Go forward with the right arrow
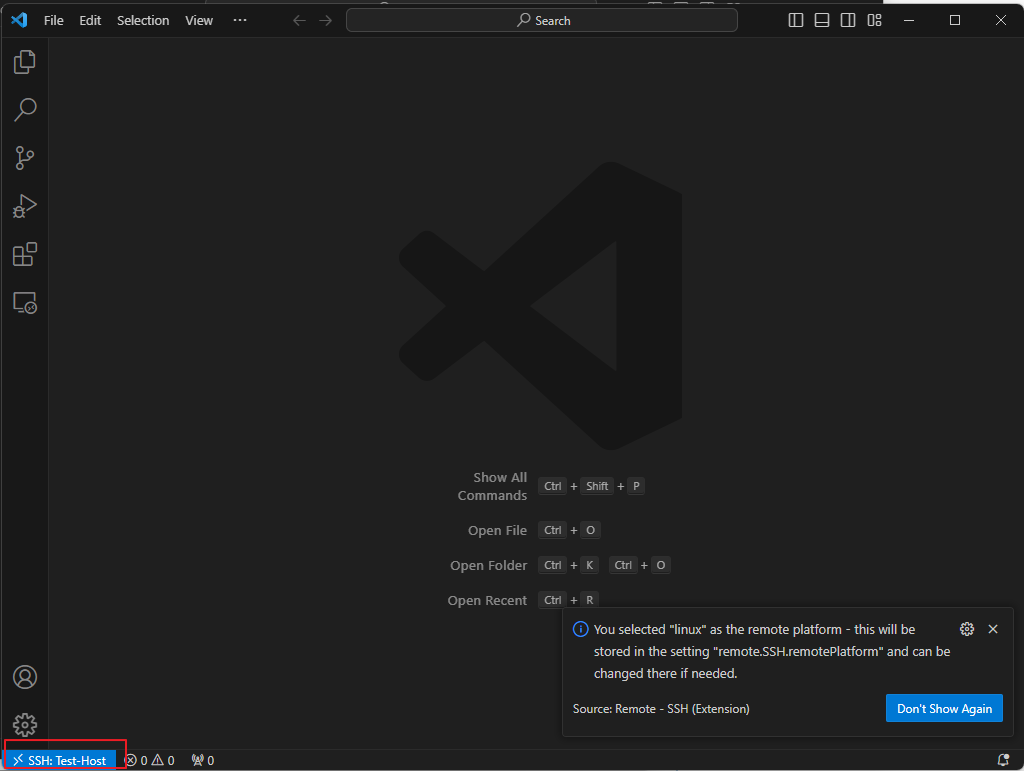Screen dimensions: 1024x771 325,20
